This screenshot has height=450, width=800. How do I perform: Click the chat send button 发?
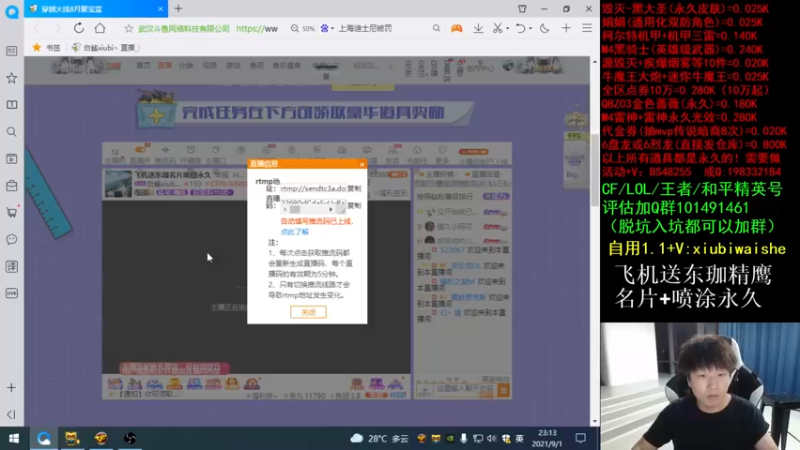pos(503,390)
